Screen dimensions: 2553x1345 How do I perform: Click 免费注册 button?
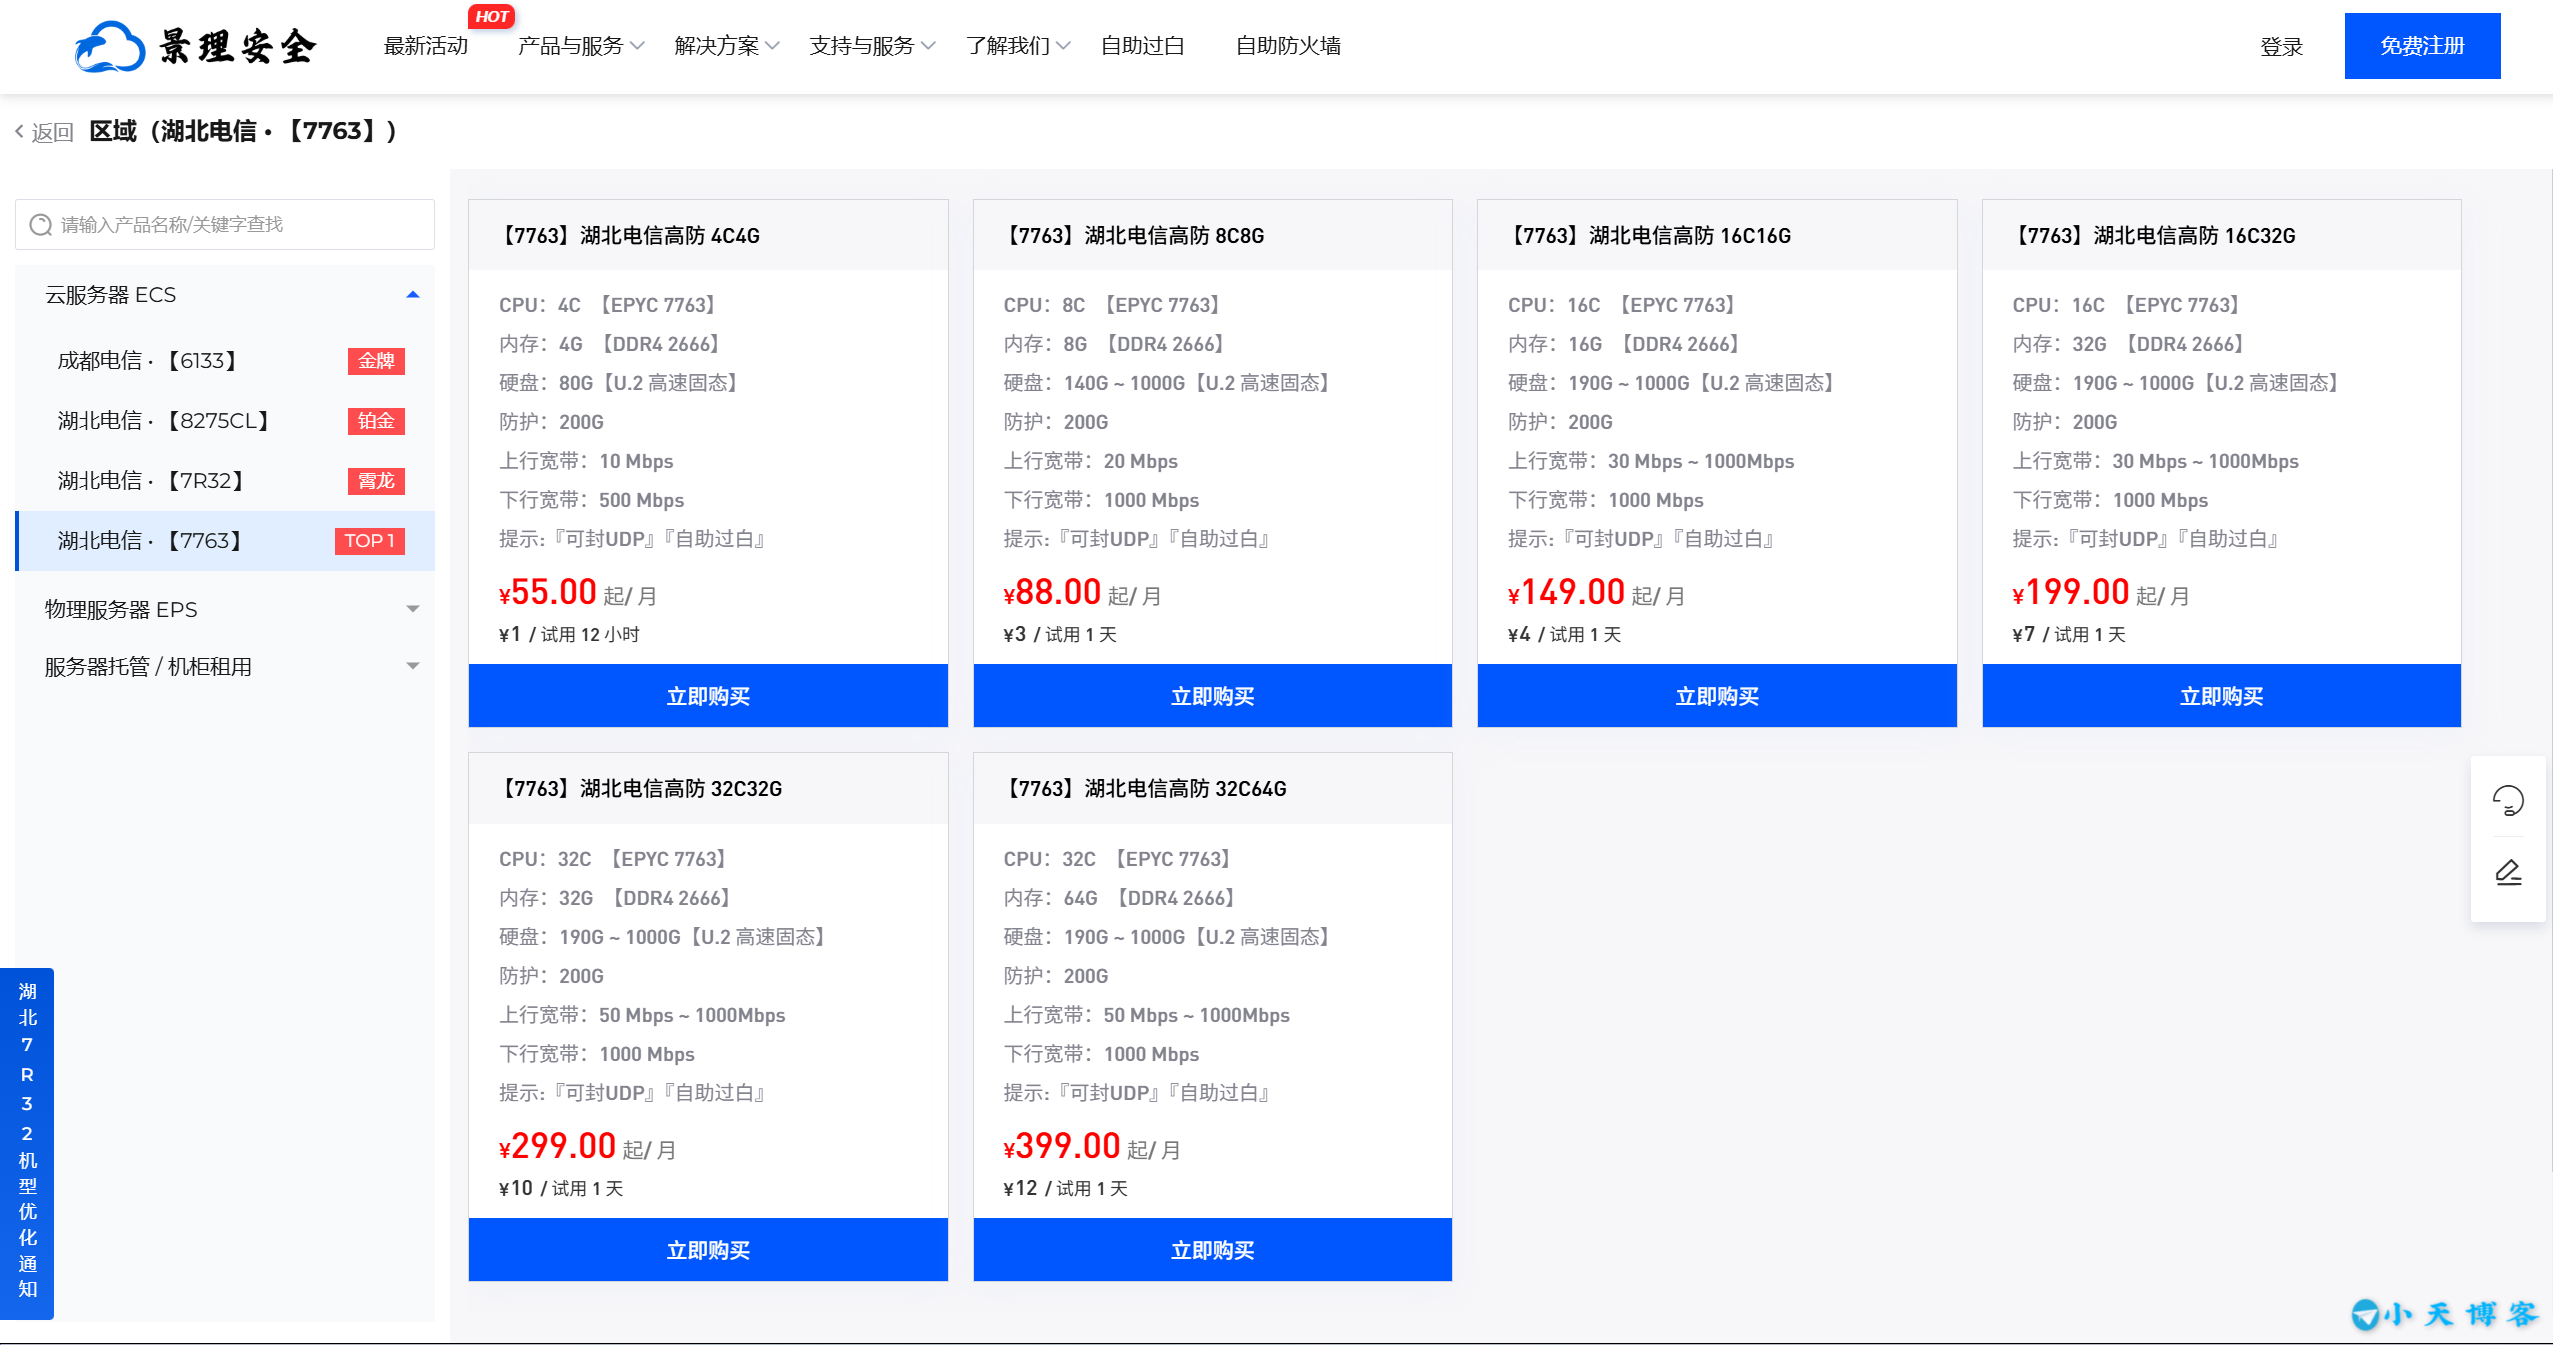click(x=2422, y=46)
